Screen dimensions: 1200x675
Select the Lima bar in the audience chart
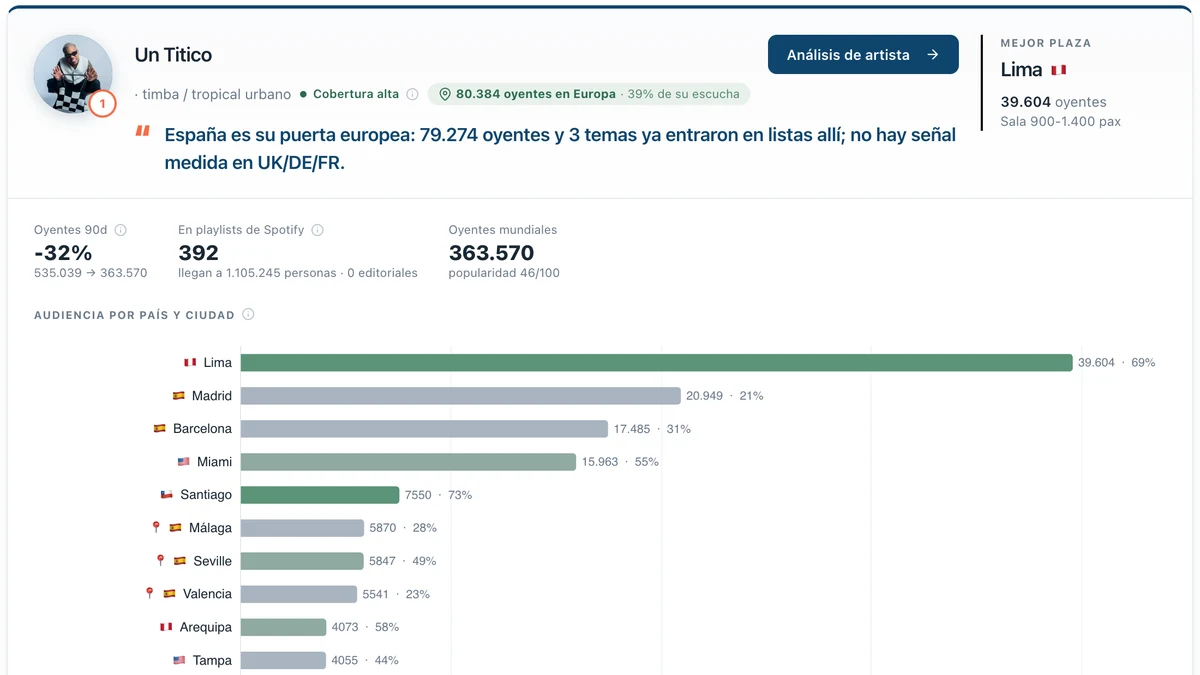(x=656, y=363)
